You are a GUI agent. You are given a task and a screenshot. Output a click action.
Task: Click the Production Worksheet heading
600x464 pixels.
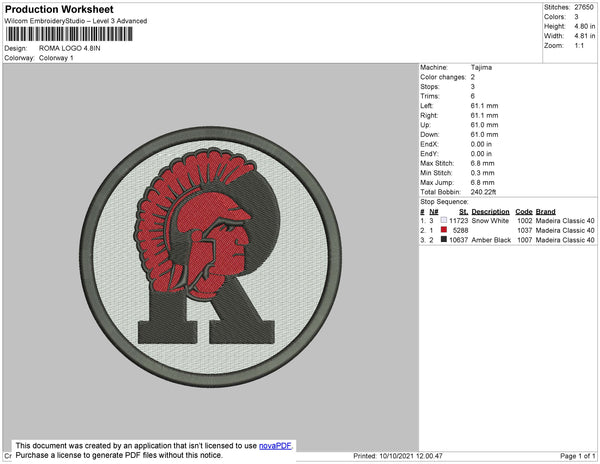[x=59, y=9]
